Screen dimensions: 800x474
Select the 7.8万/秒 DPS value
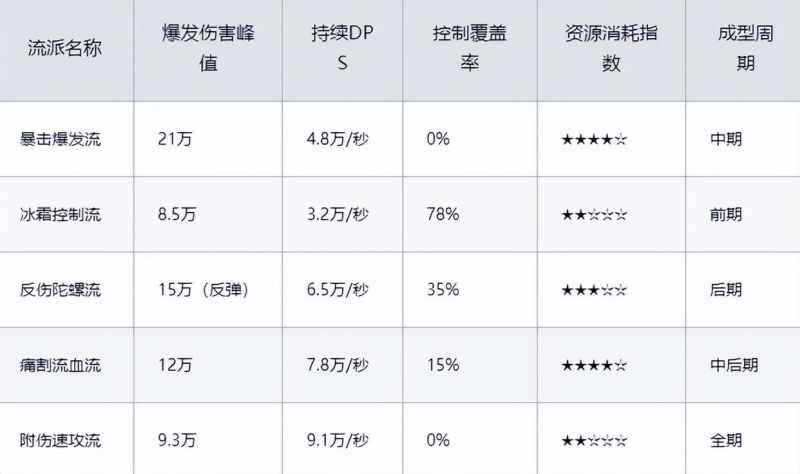(x=338, y=365)
